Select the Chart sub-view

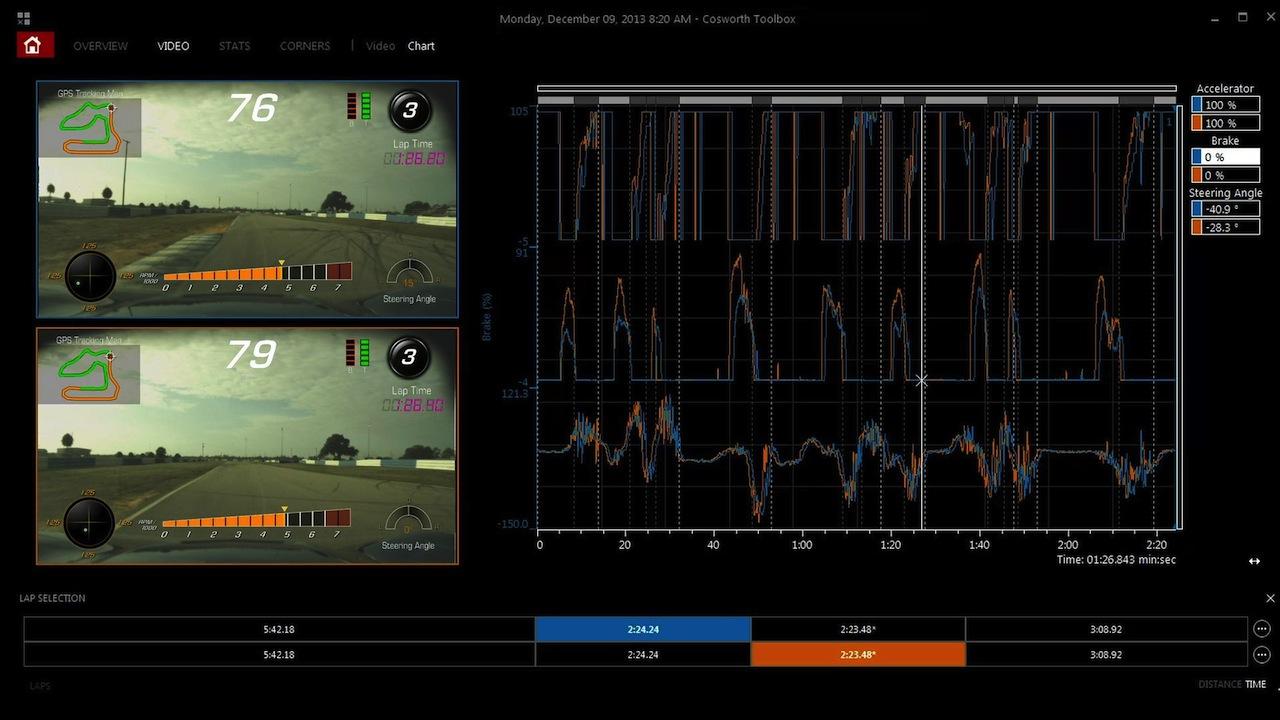click(x=421, y=46)
